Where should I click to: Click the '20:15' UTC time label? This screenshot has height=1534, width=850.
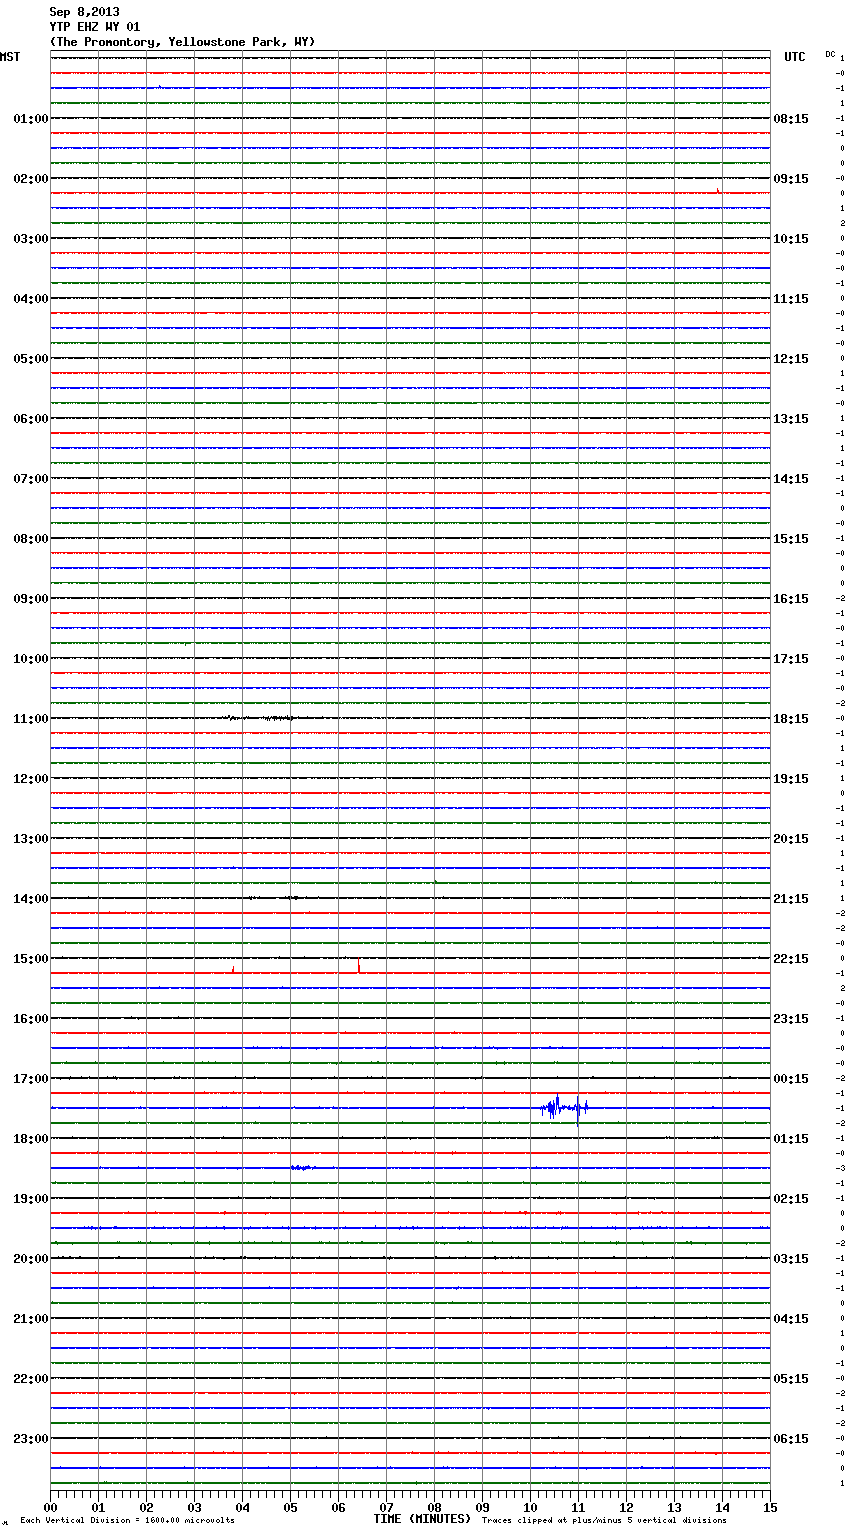coord(791,839)
